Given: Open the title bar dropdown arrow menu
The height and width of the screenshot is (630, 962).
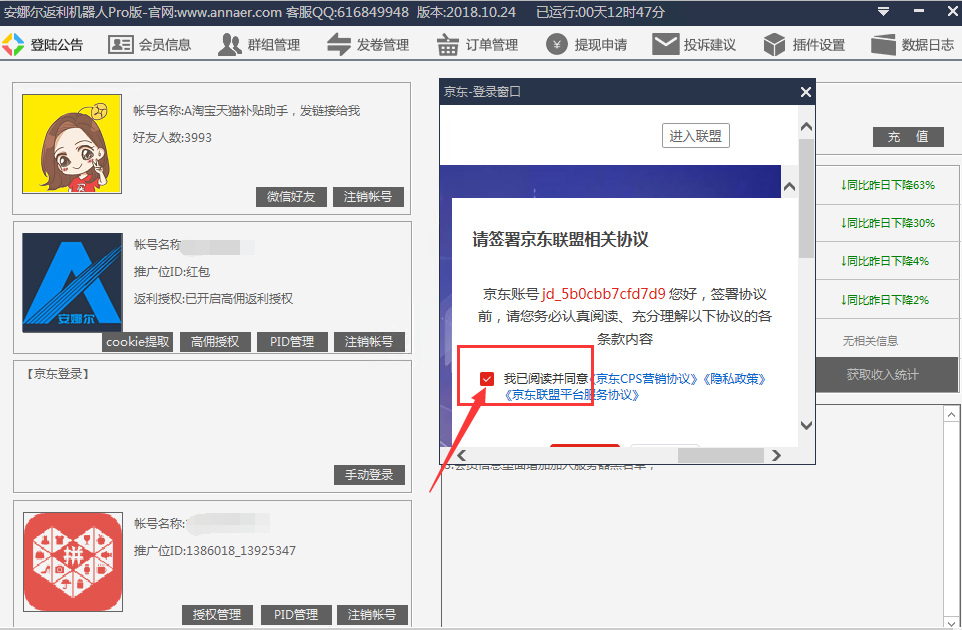Looking at the screenshot, I should (883, 12).
